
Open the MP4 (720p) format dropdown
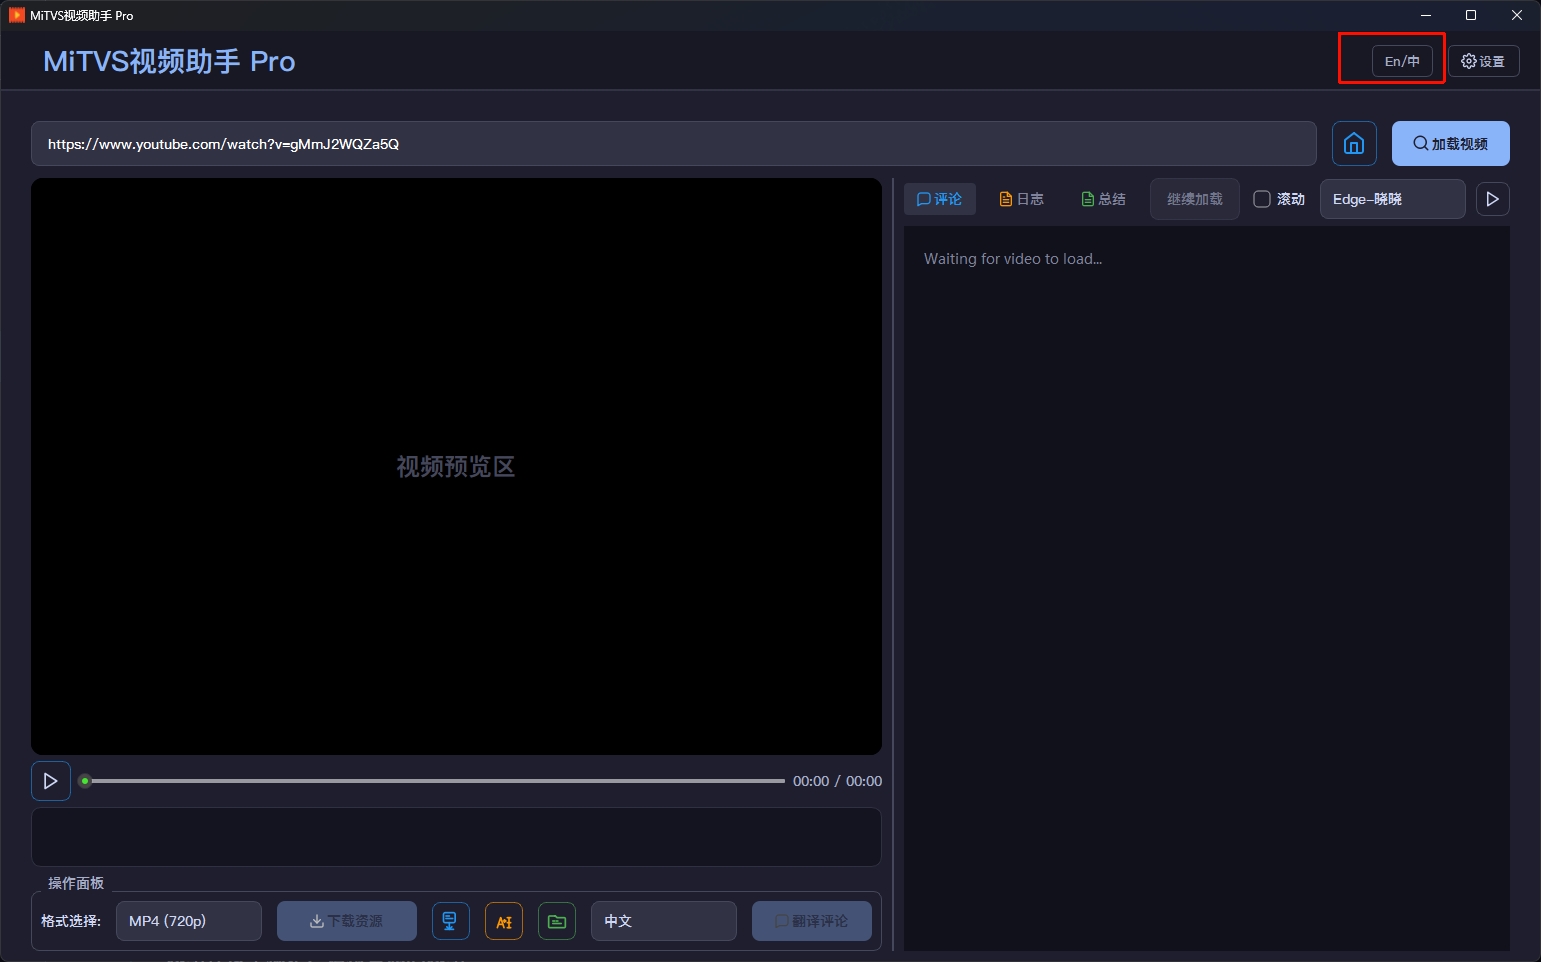tap(189, 920)
